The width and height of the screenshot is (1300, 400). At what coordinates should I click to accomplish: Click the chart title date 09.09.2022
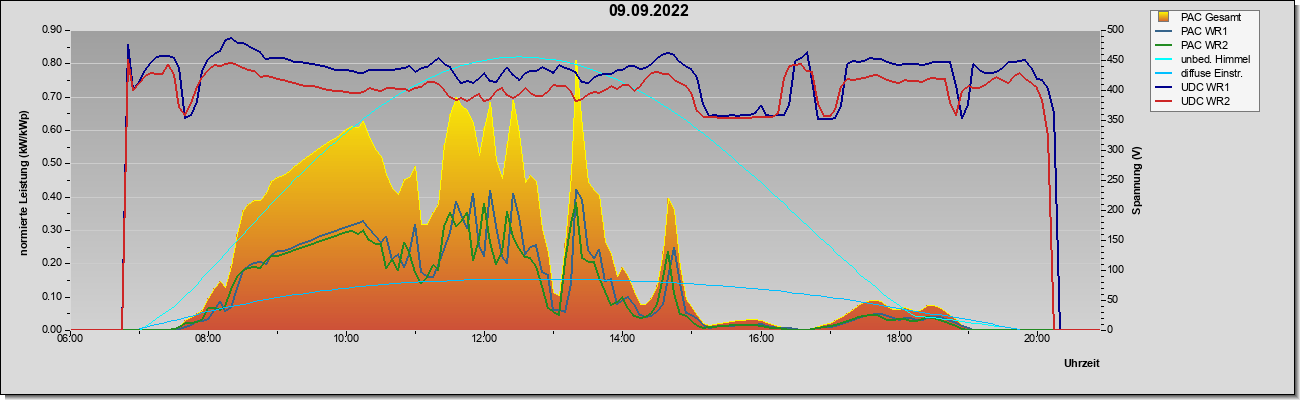click(x=649, y=11)
